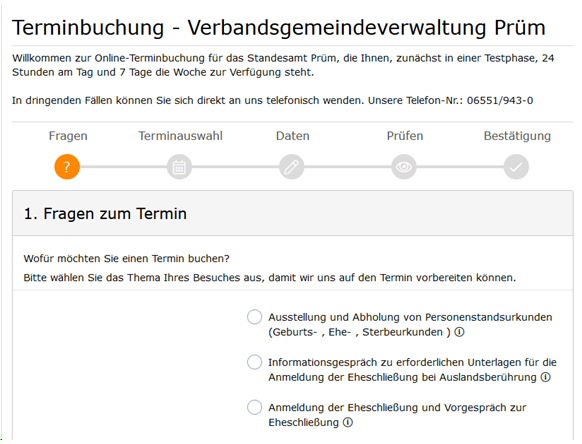Click the sentence Bitte wählen Sie das Thema
The image size is (582, 444).
(270, 278)
